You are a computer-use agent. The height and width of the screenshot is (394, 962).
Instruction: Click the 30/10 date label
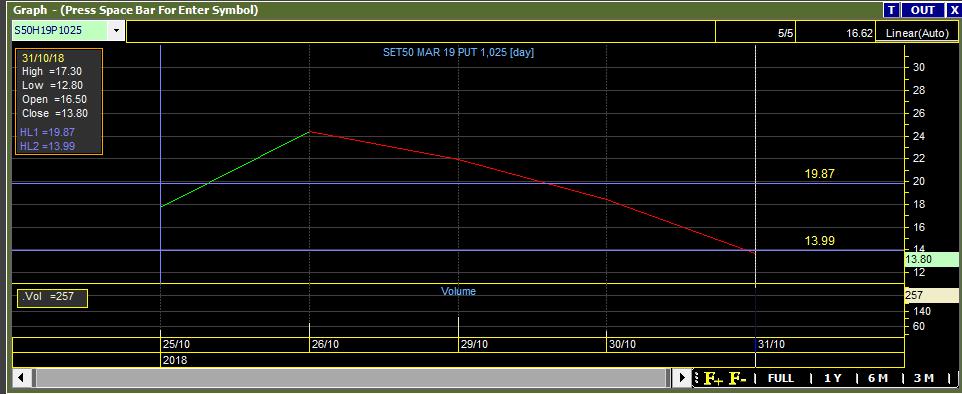[x=622, y=344]
